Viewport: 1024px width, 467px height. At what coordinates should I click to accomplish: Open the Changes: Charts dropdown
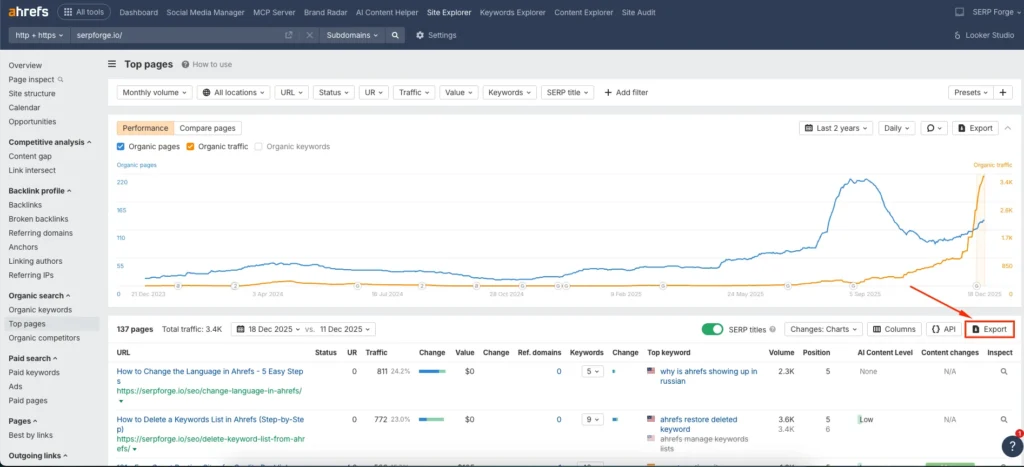(823, 329)
